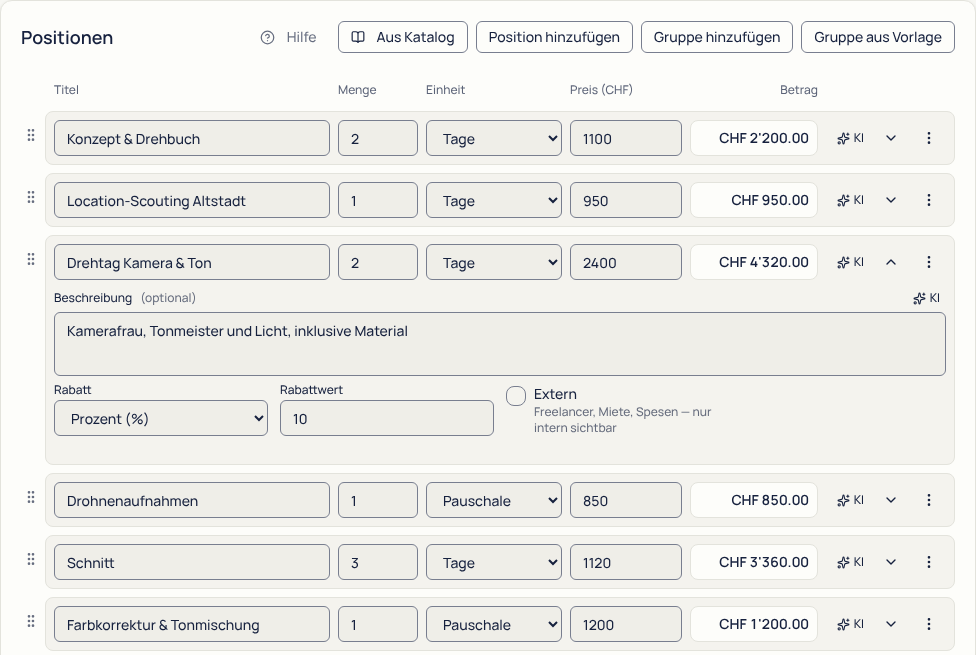Image resolution: width=976 pixels, height=655 pixels.
Task: Open the three-dot menu for Drehtag Kamera & Ton
Action: [929, 262]
